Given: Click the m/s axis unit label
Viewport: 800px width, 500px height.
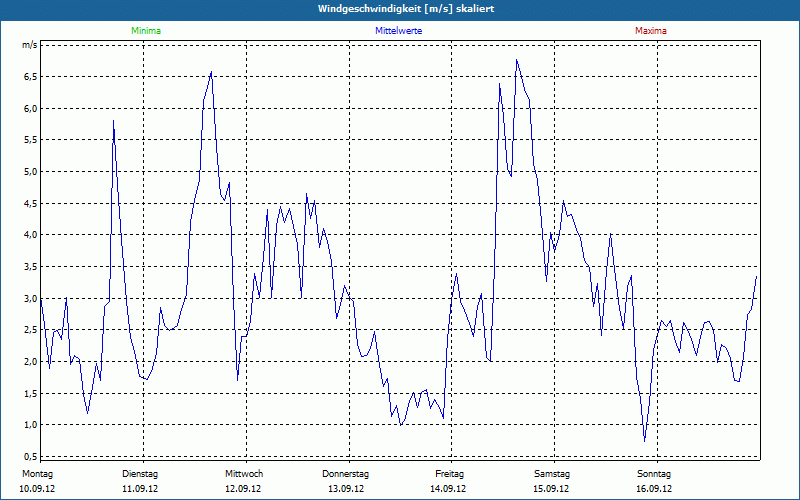Looking at the screenshot, I should pyautogui.click(x=30, y=45).
